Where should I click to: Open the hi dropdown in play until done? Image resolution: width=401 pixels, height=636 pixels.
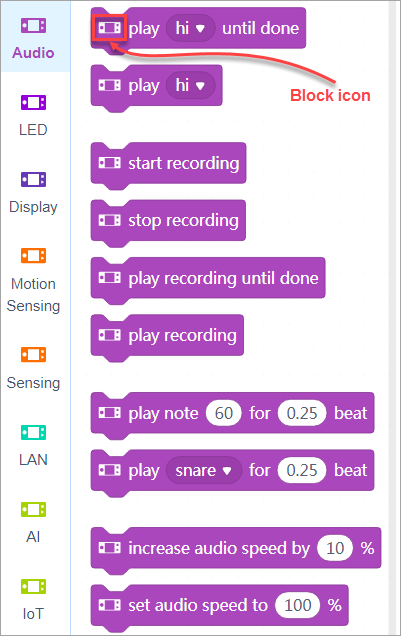pos(190,28)
